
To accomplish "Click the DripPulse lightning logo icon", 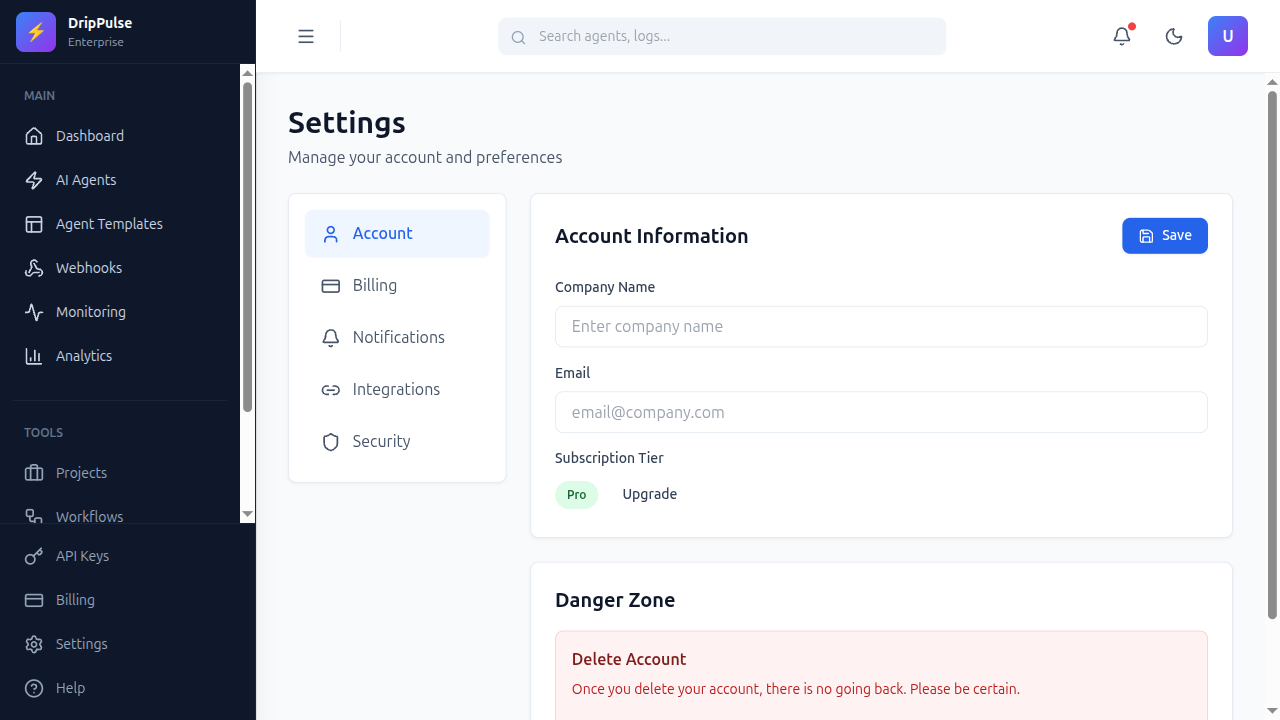I will pyautogui.click(x=36, y=32).
